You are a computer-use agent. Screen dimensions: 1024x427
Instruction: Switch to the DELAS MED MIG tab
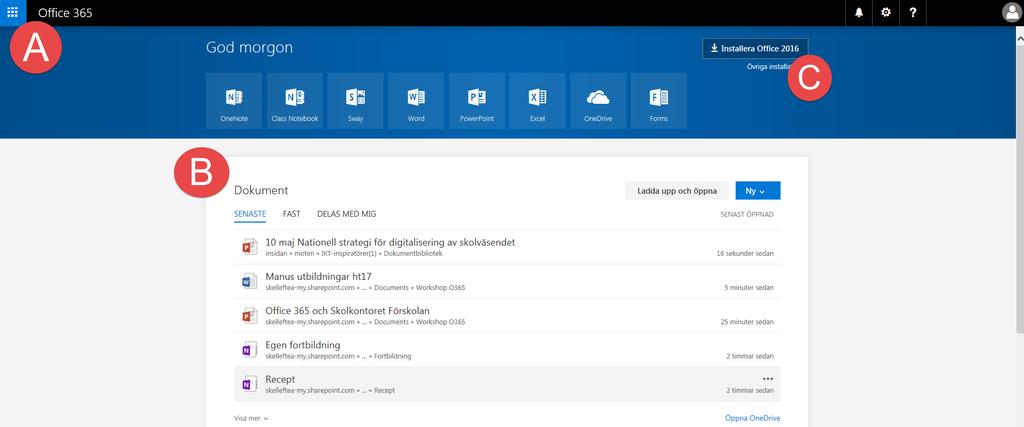pos(346,214)
